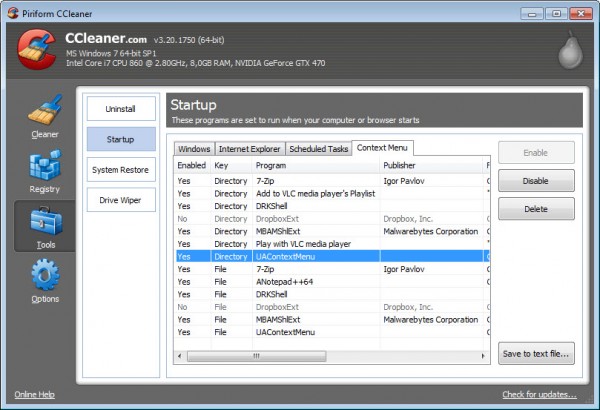The image size is (600, 410).
Task: Click the Piriform pear icon
Action: 571,51
